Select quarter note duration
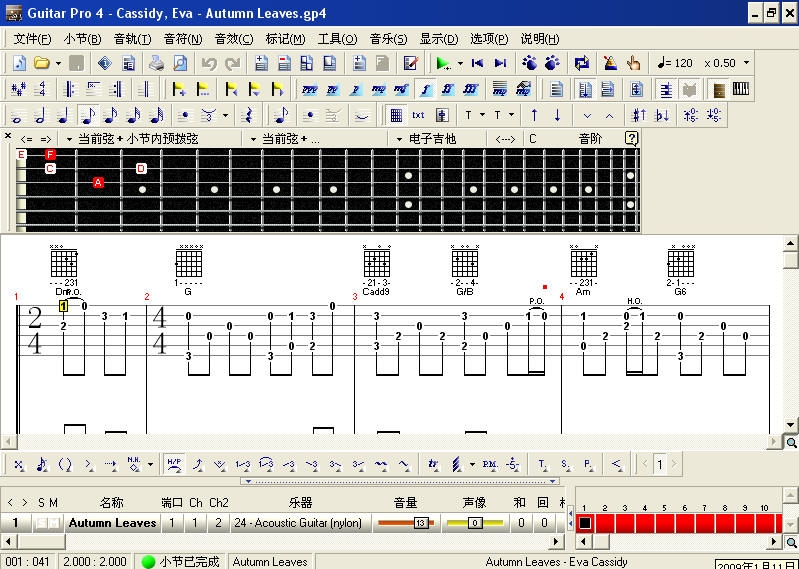Screen dimensions: 799x569 click(64, 116)
